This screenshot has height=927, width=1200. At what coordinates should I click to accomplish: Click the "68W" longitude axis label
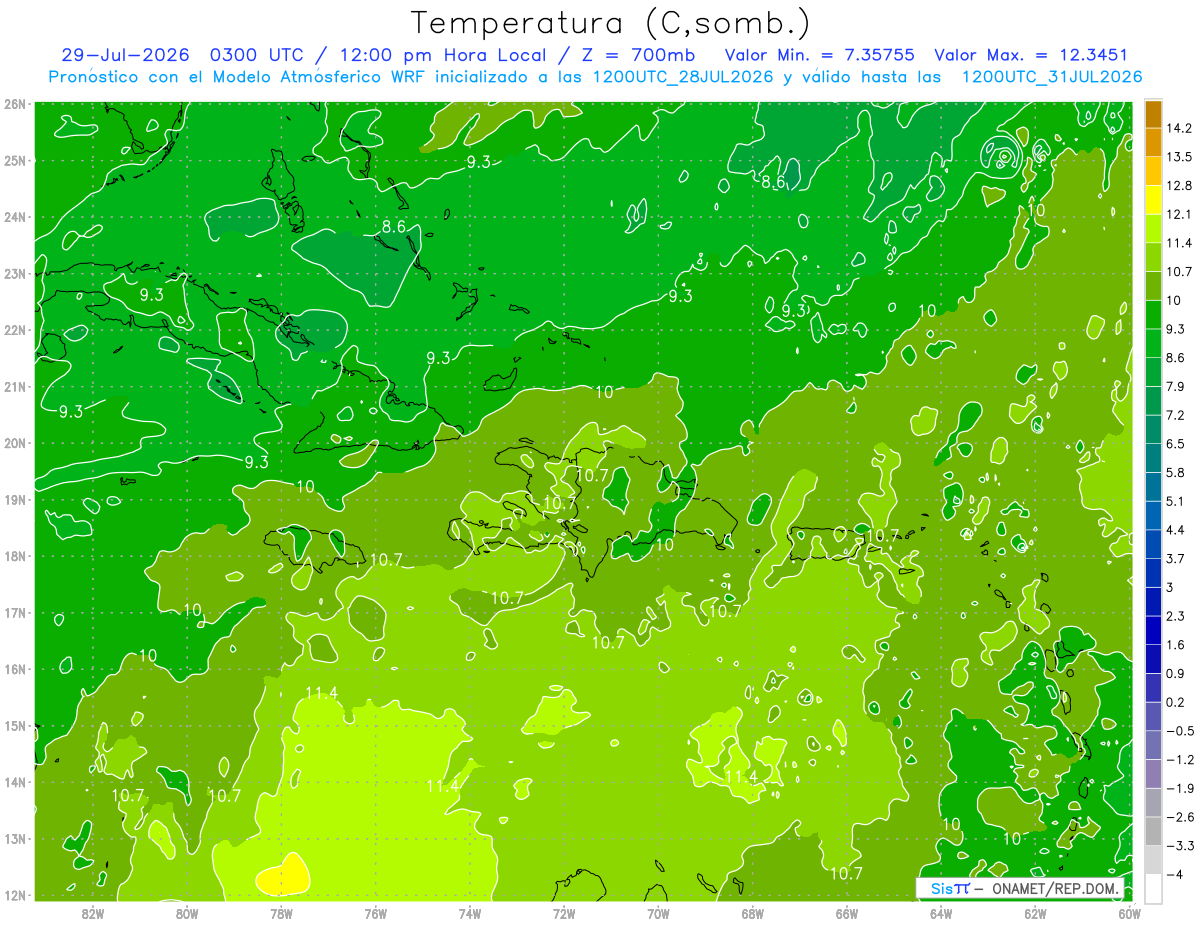(752, 913)
